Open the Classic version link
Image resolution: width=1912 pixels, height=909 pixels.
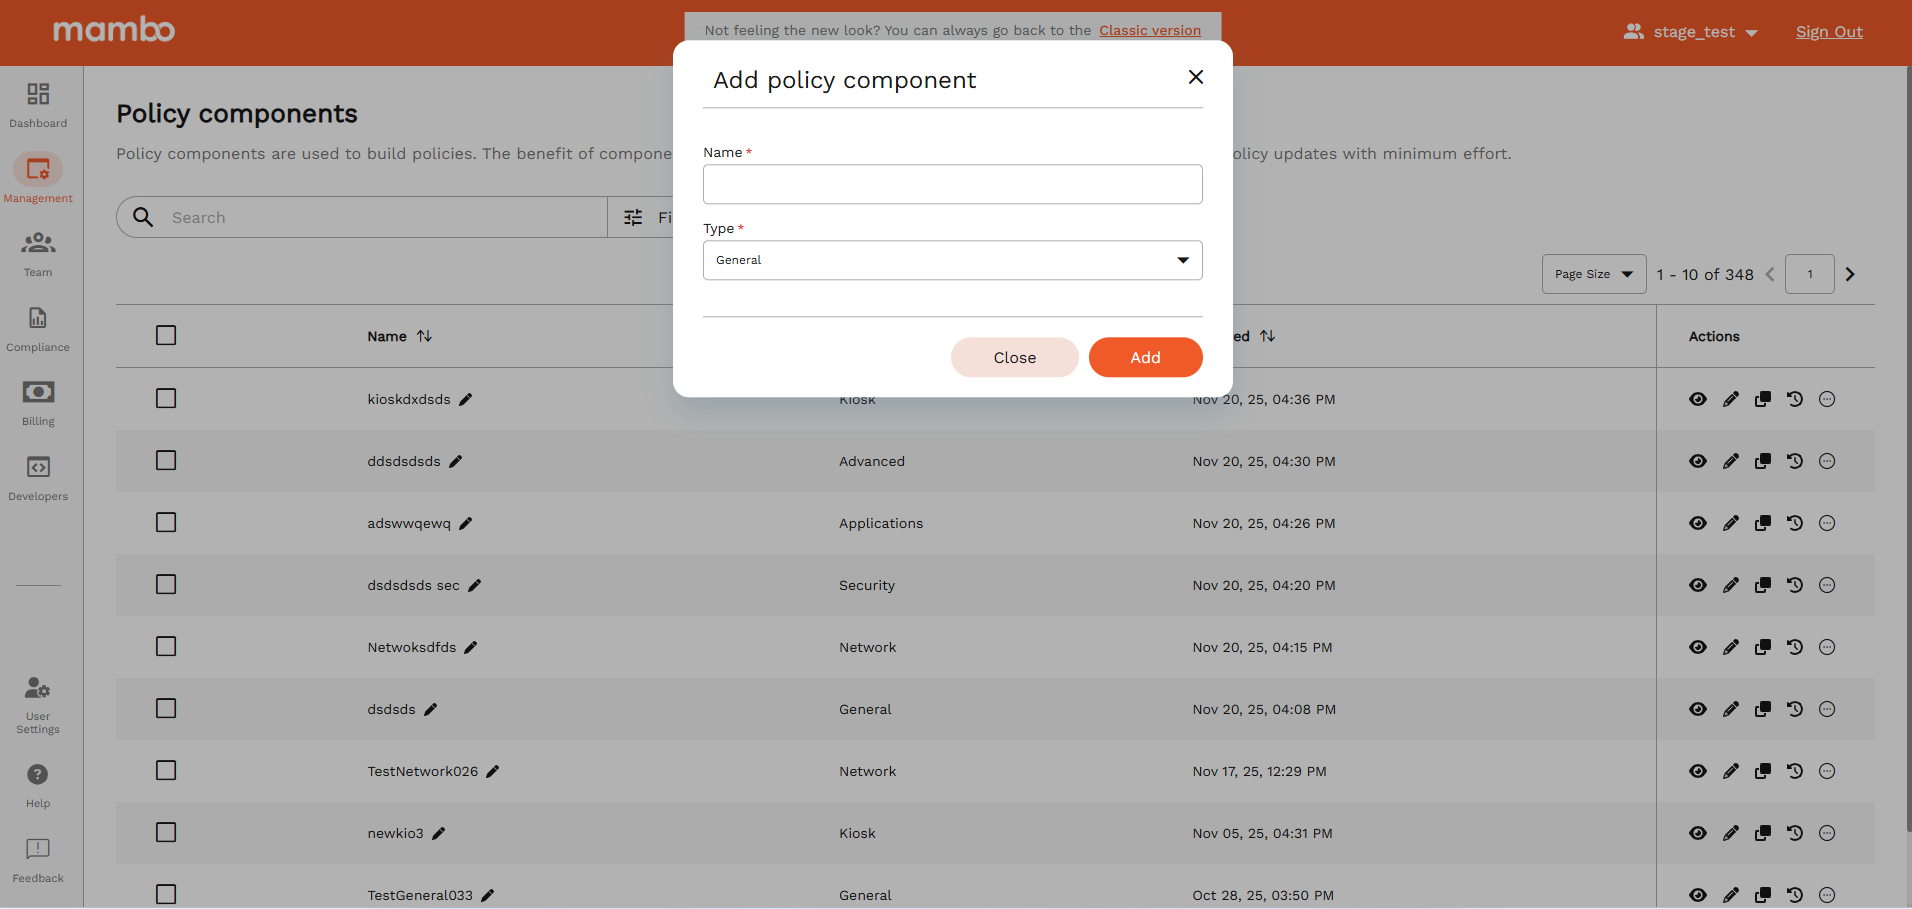tap(1149, 30)
